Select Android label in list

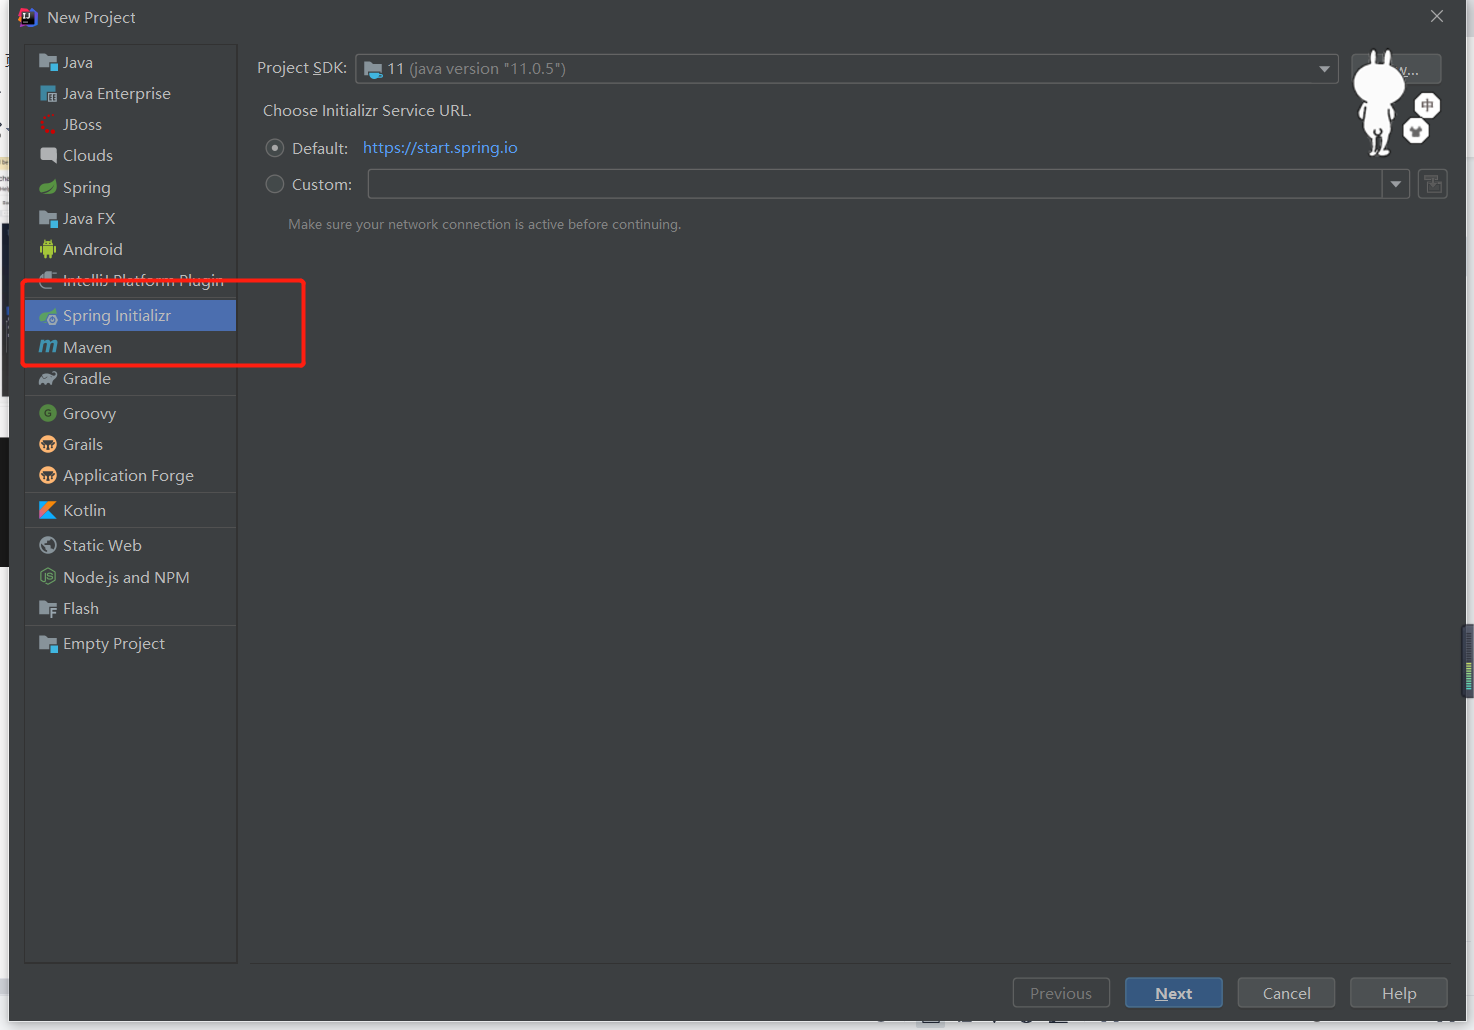[93, 249]
